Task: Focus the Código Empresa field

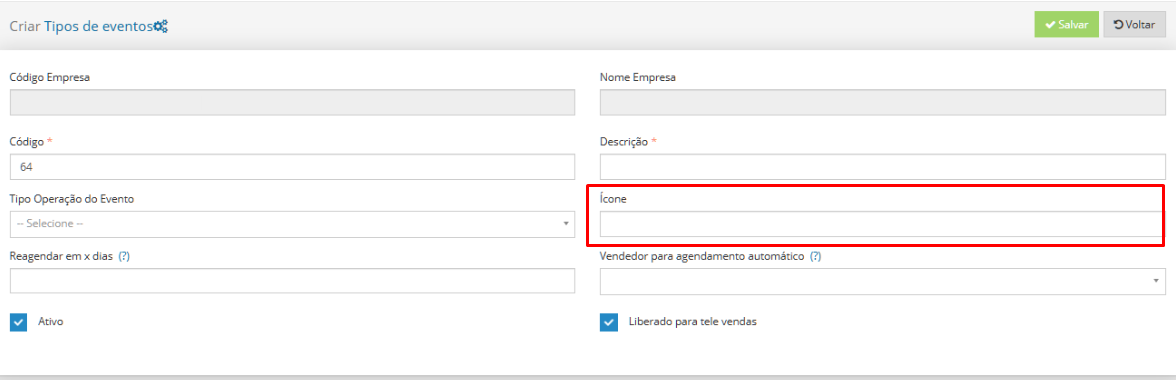Action: [x=292, y=103]
